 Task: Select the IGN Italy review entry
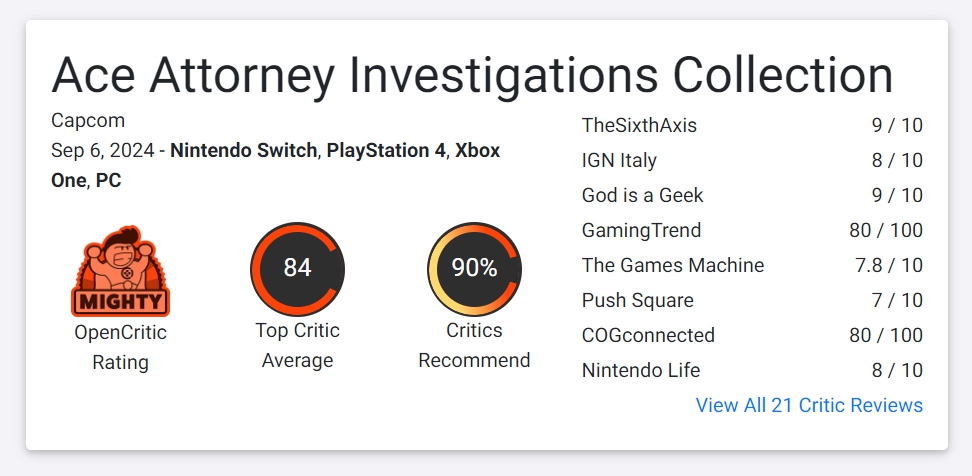coord(619,160)
